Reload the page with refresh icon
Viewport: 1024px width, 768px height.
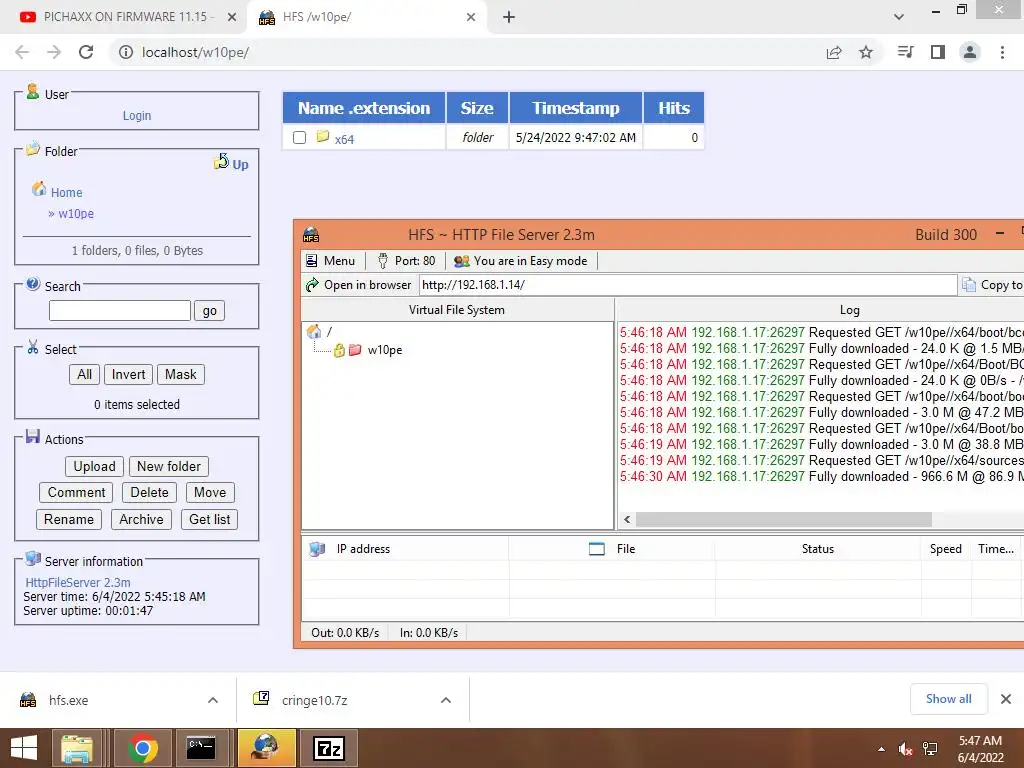click(86, 52)
